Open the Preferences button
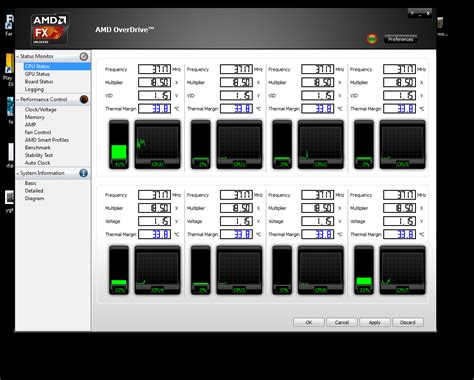The height and width of the screenshot is (380, 474). (400, 39)
